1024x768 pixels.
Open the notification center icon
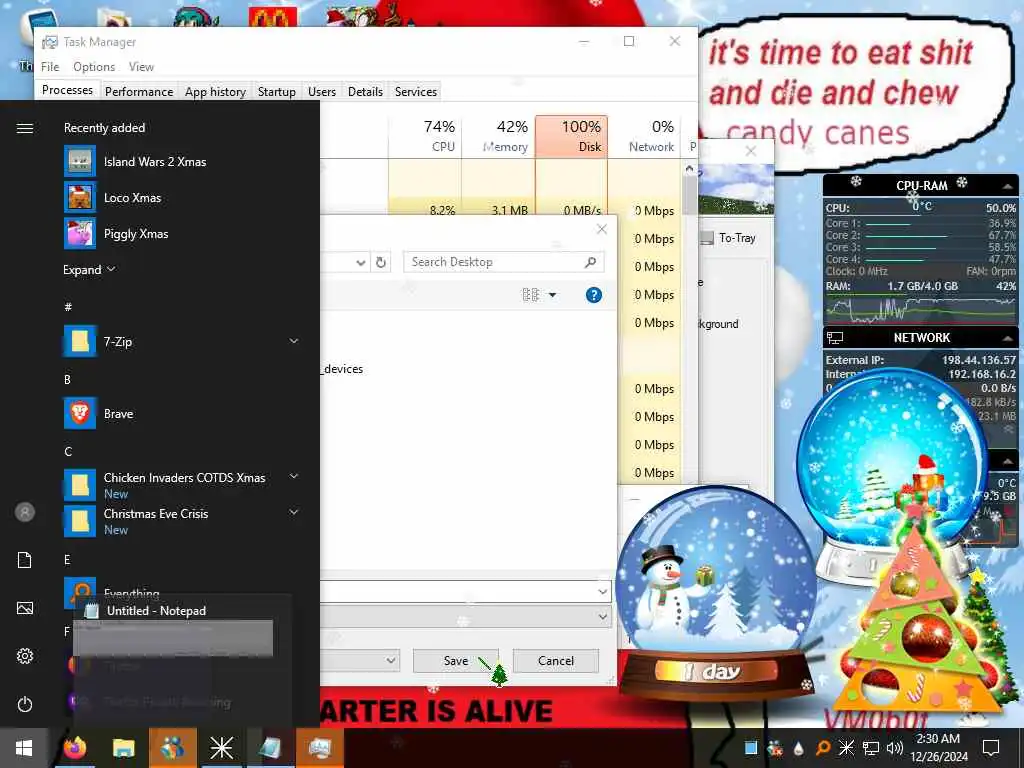991,748
